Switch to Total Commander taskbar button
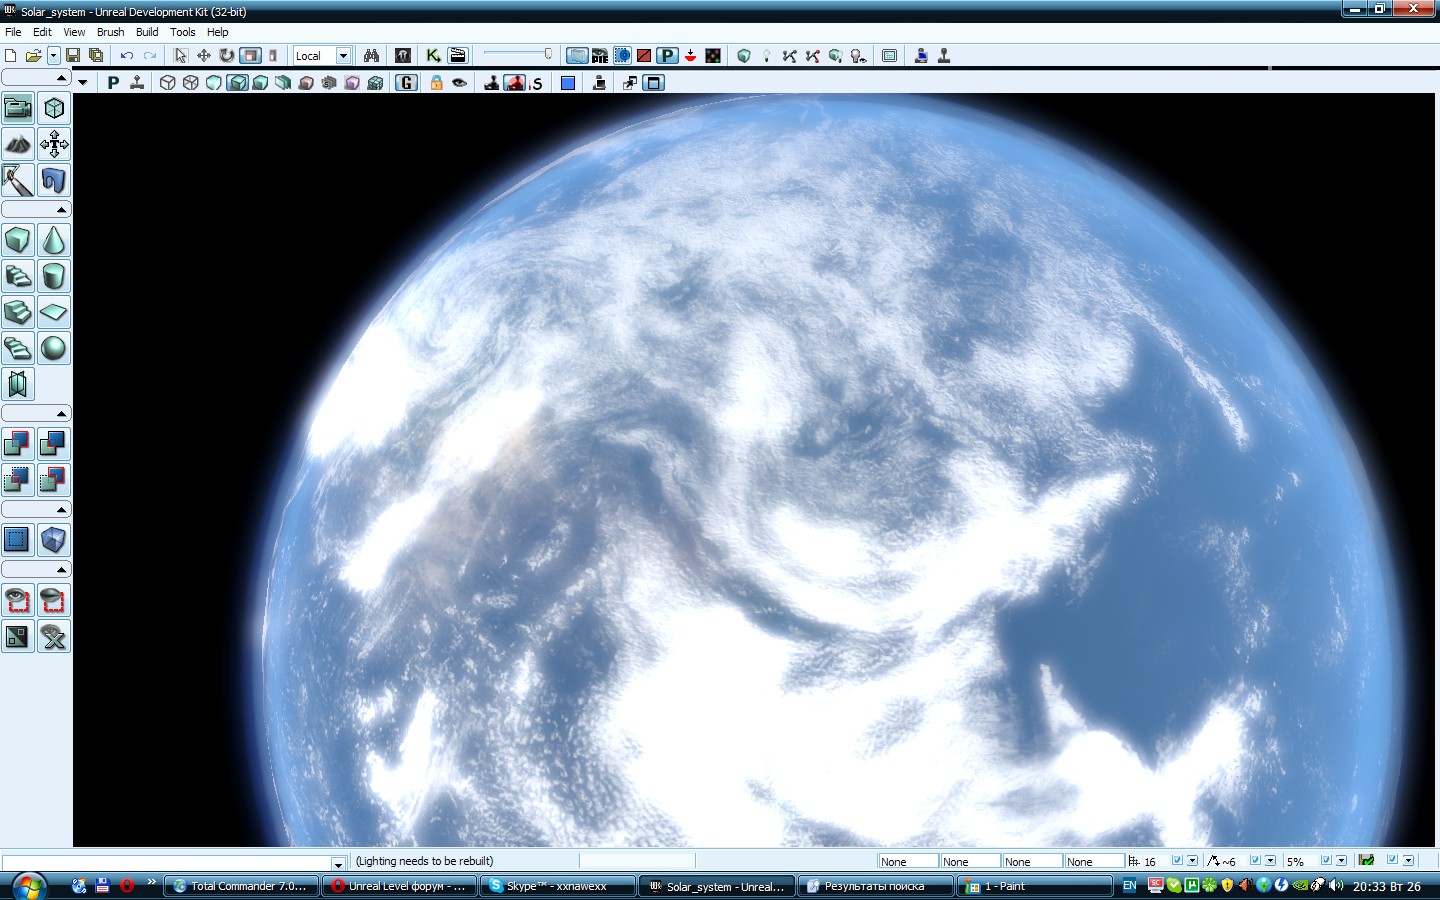 (x=241, y=886)
